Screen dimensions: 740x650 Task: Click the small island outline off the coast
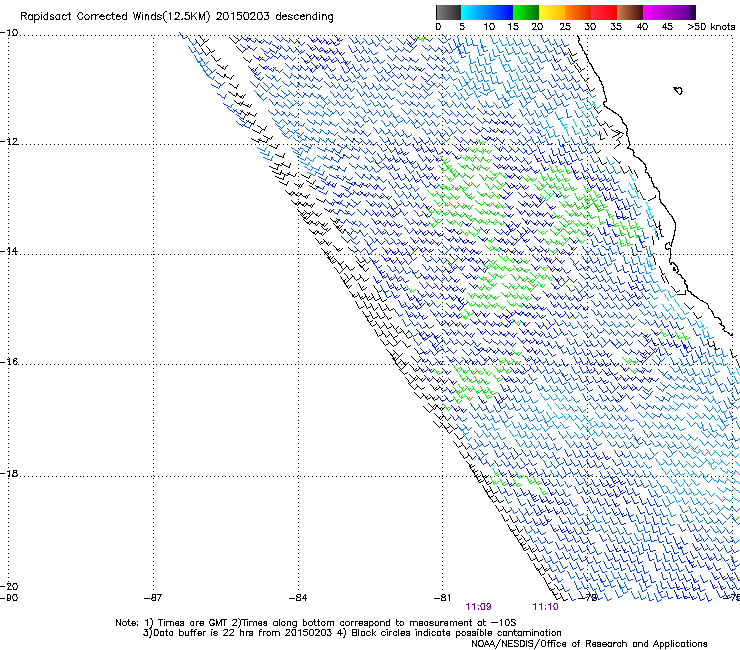pos(678,90)
